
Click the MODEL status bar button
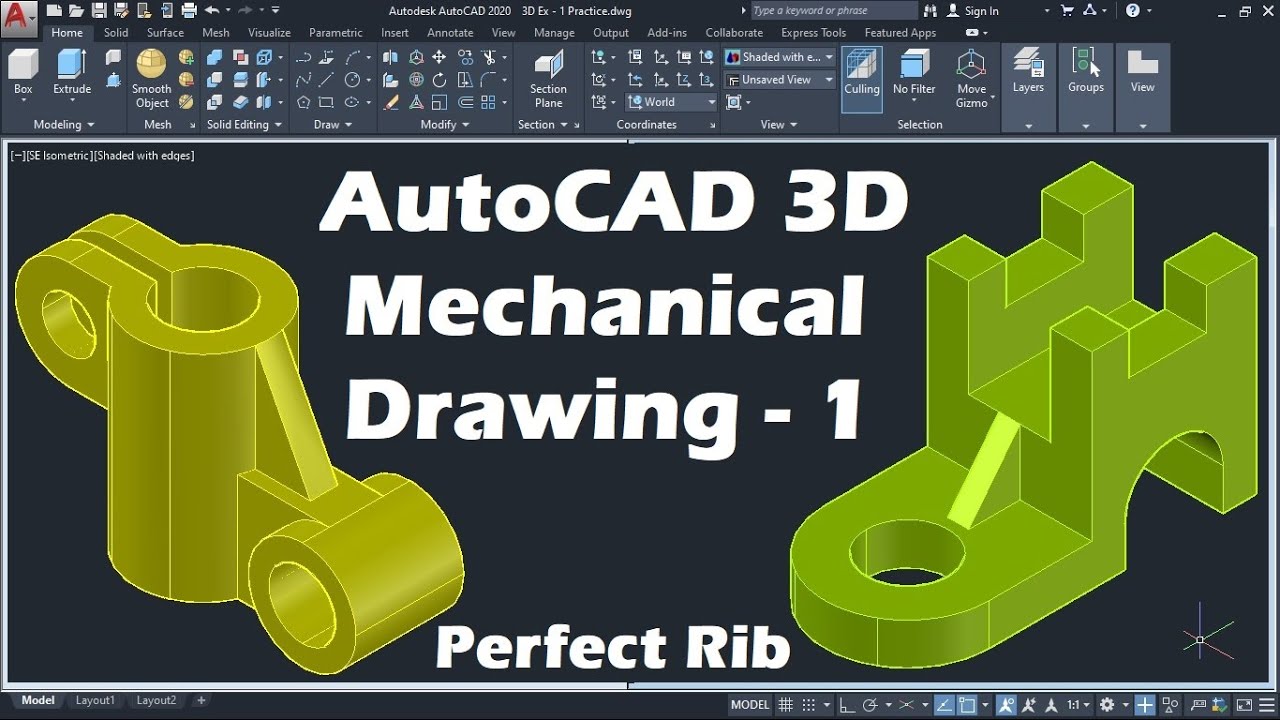tap(750, 704)
